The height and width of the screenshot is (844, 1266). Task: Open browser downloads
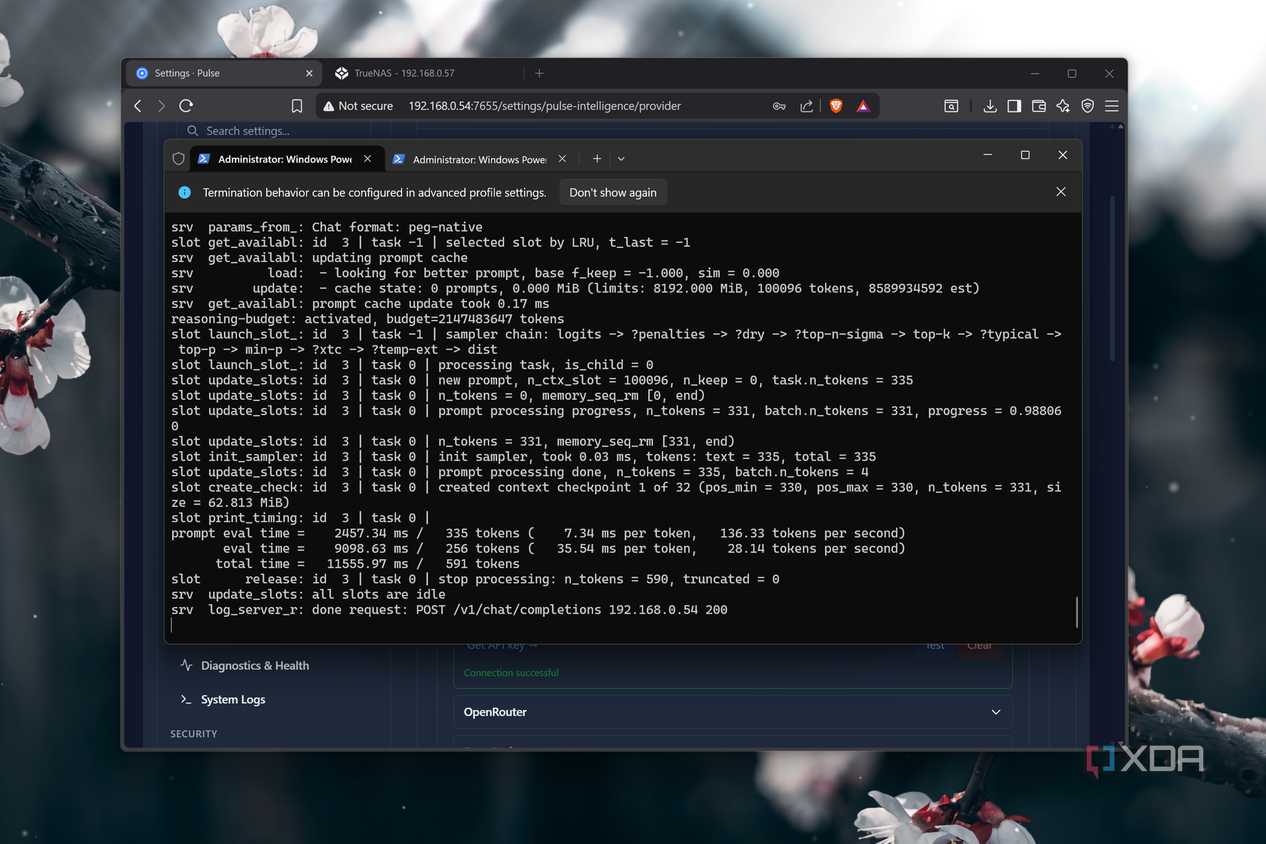[990, 106]
